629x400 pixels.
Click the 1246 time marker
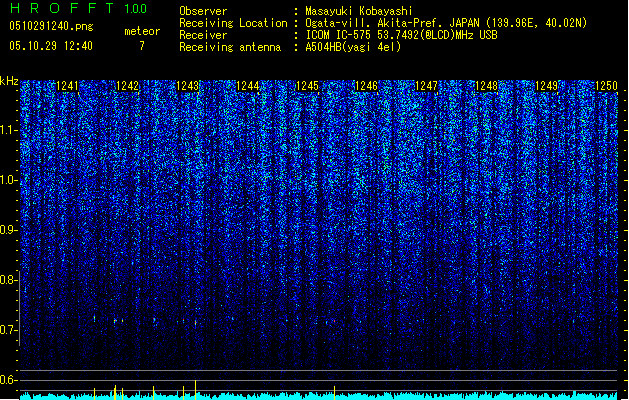(367, 86)
